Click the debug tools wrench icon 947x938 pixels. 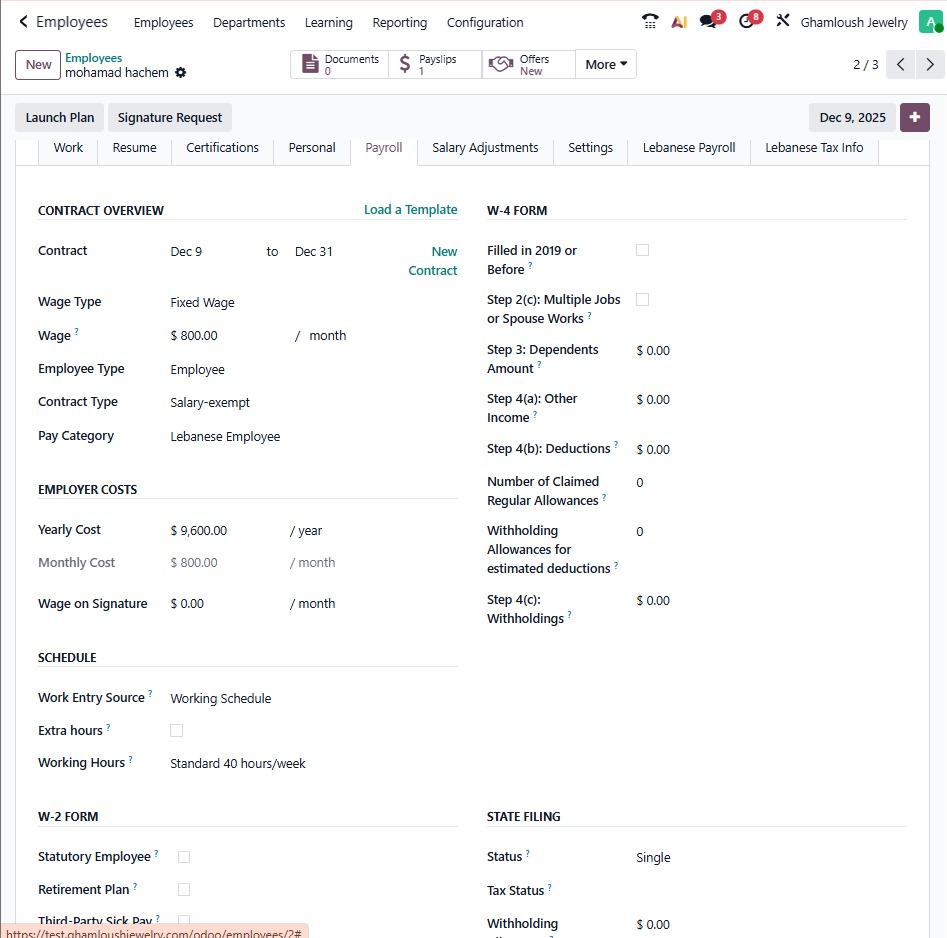(x=783, y=22)
